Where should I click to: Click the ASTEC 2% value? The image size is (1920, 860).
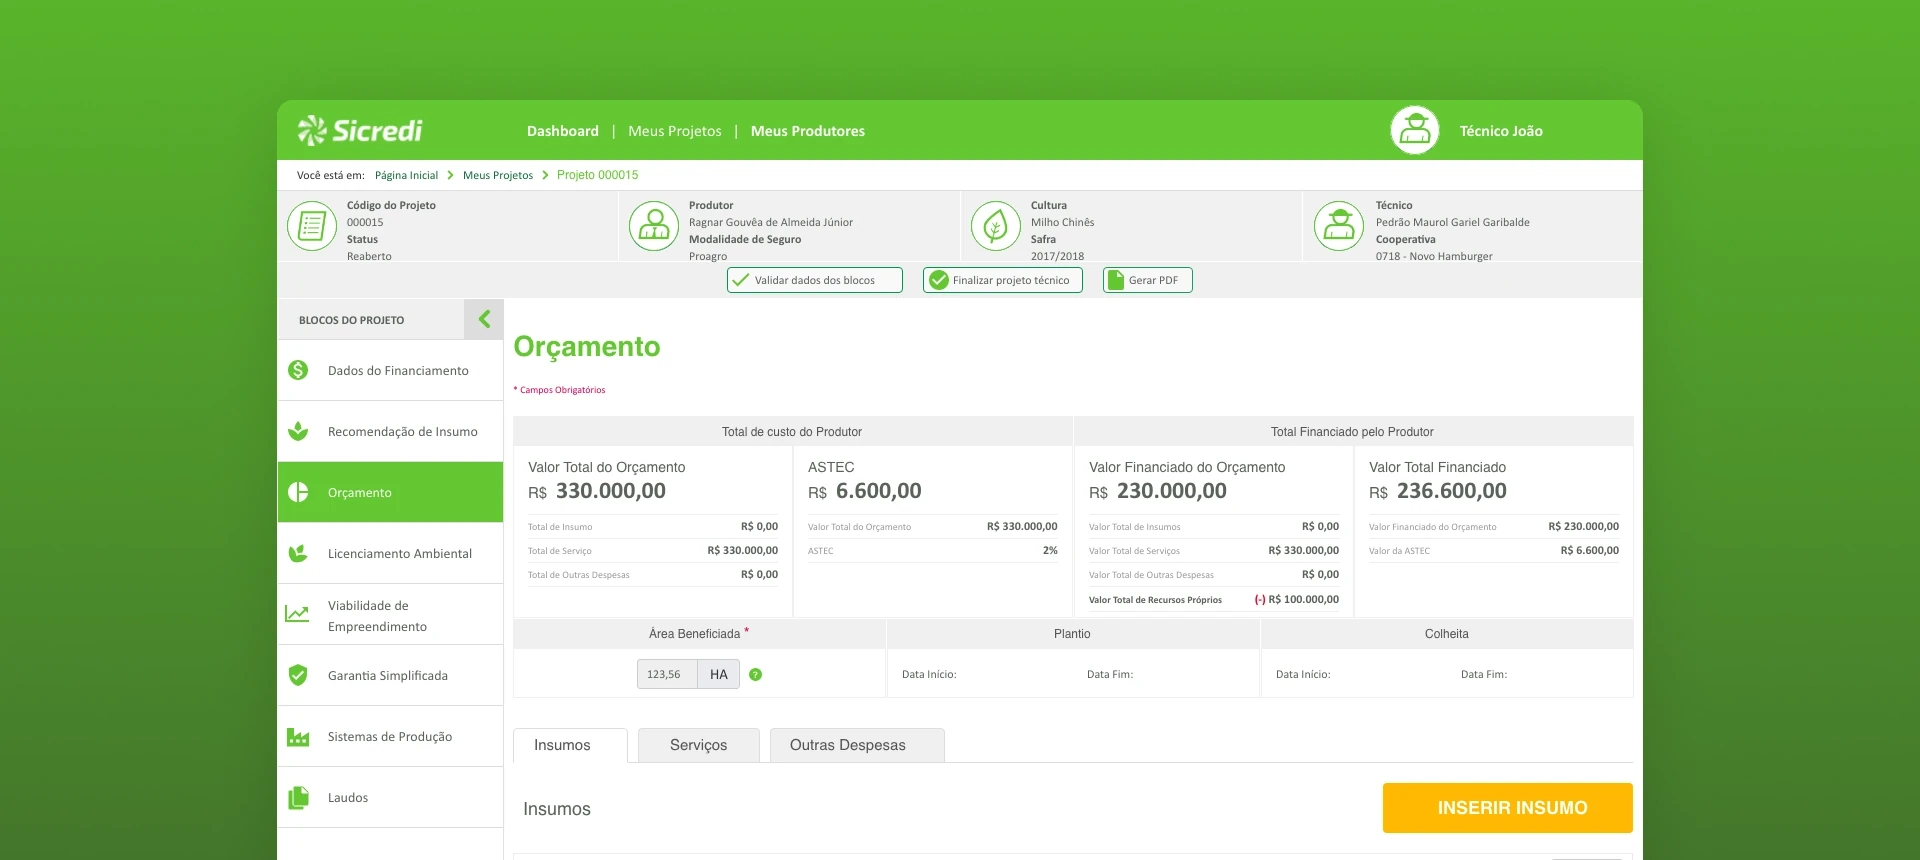tap(1050, 551)
